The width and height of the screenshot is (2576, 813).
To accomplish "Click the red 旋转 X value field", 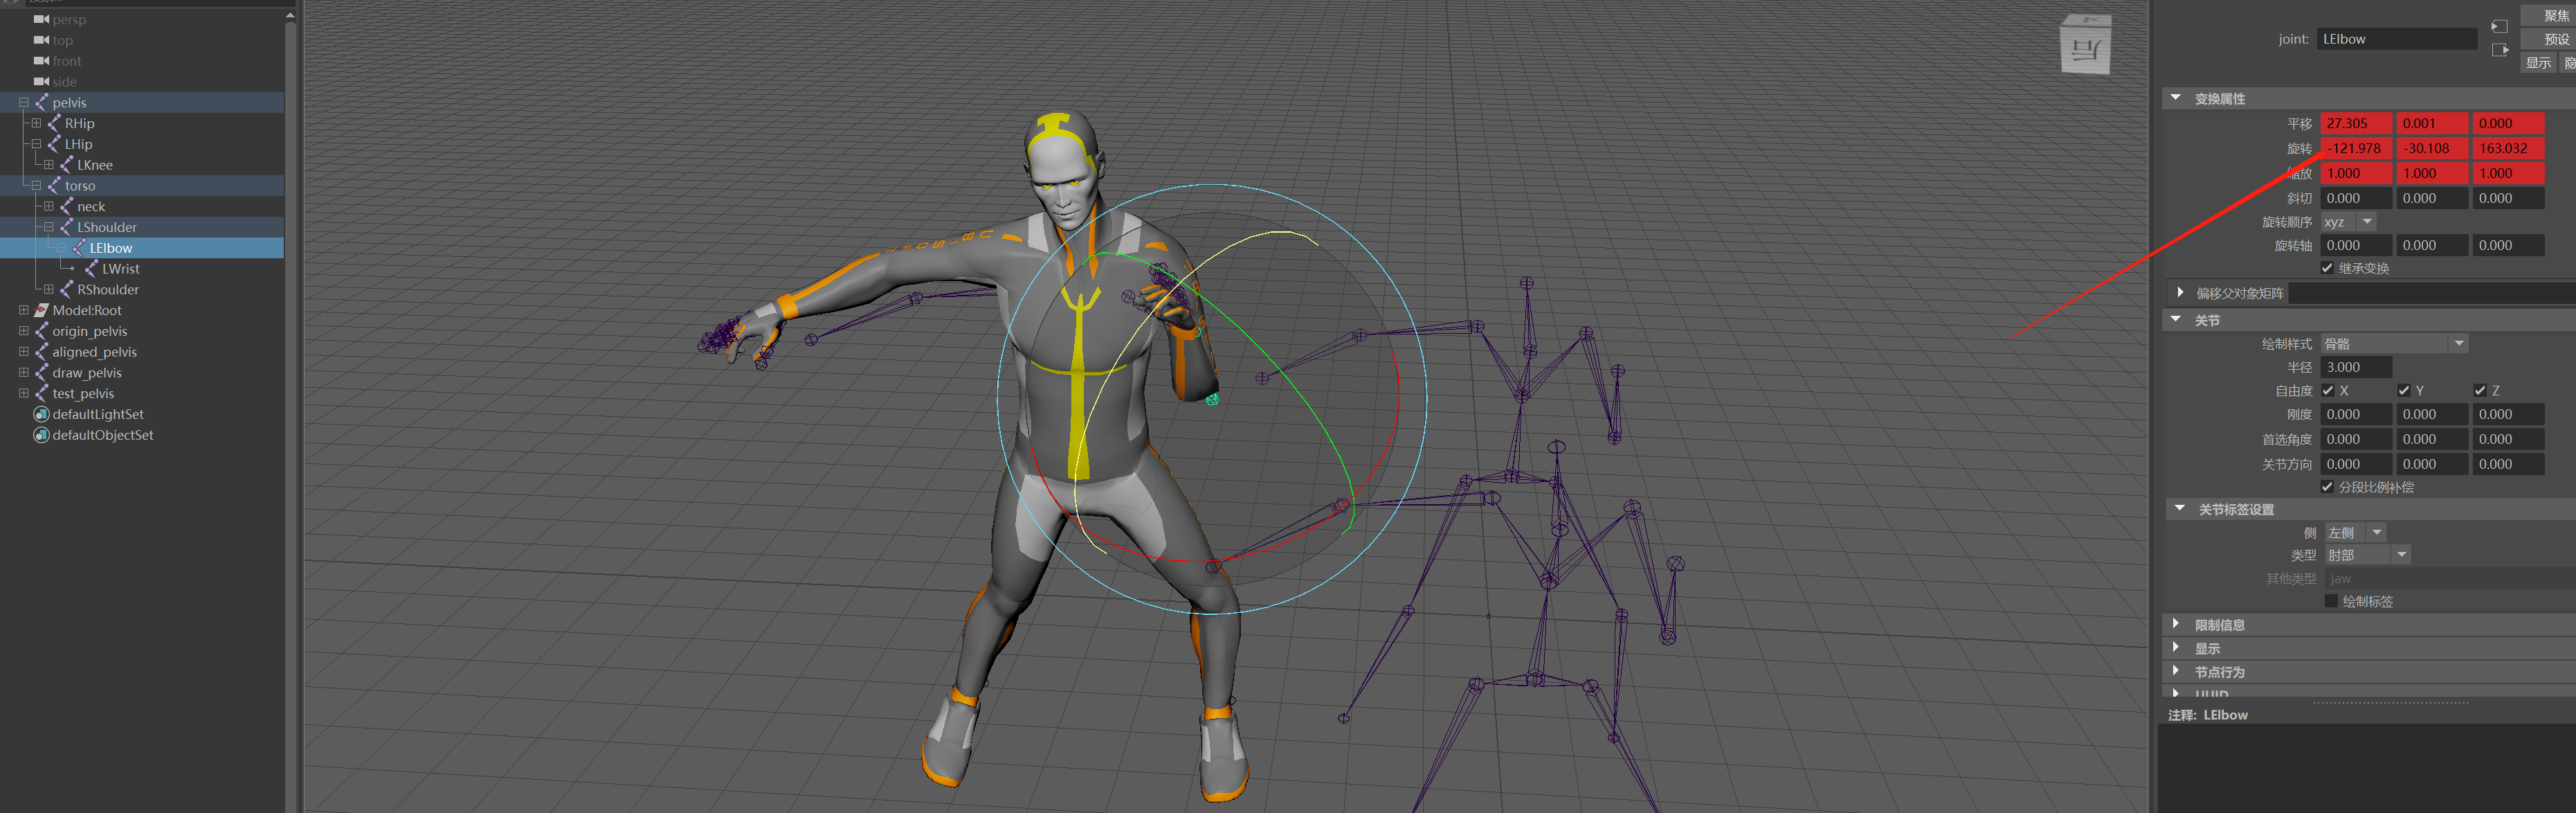I will tap(2355, 147).
